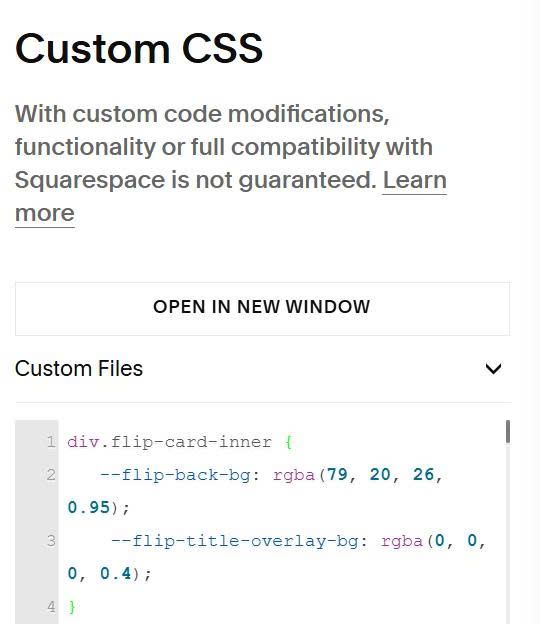This screenshot has width=540, height=624.
Task: Click the code editor vertical scrollbar thumb
Action: (x=507, y=431)
